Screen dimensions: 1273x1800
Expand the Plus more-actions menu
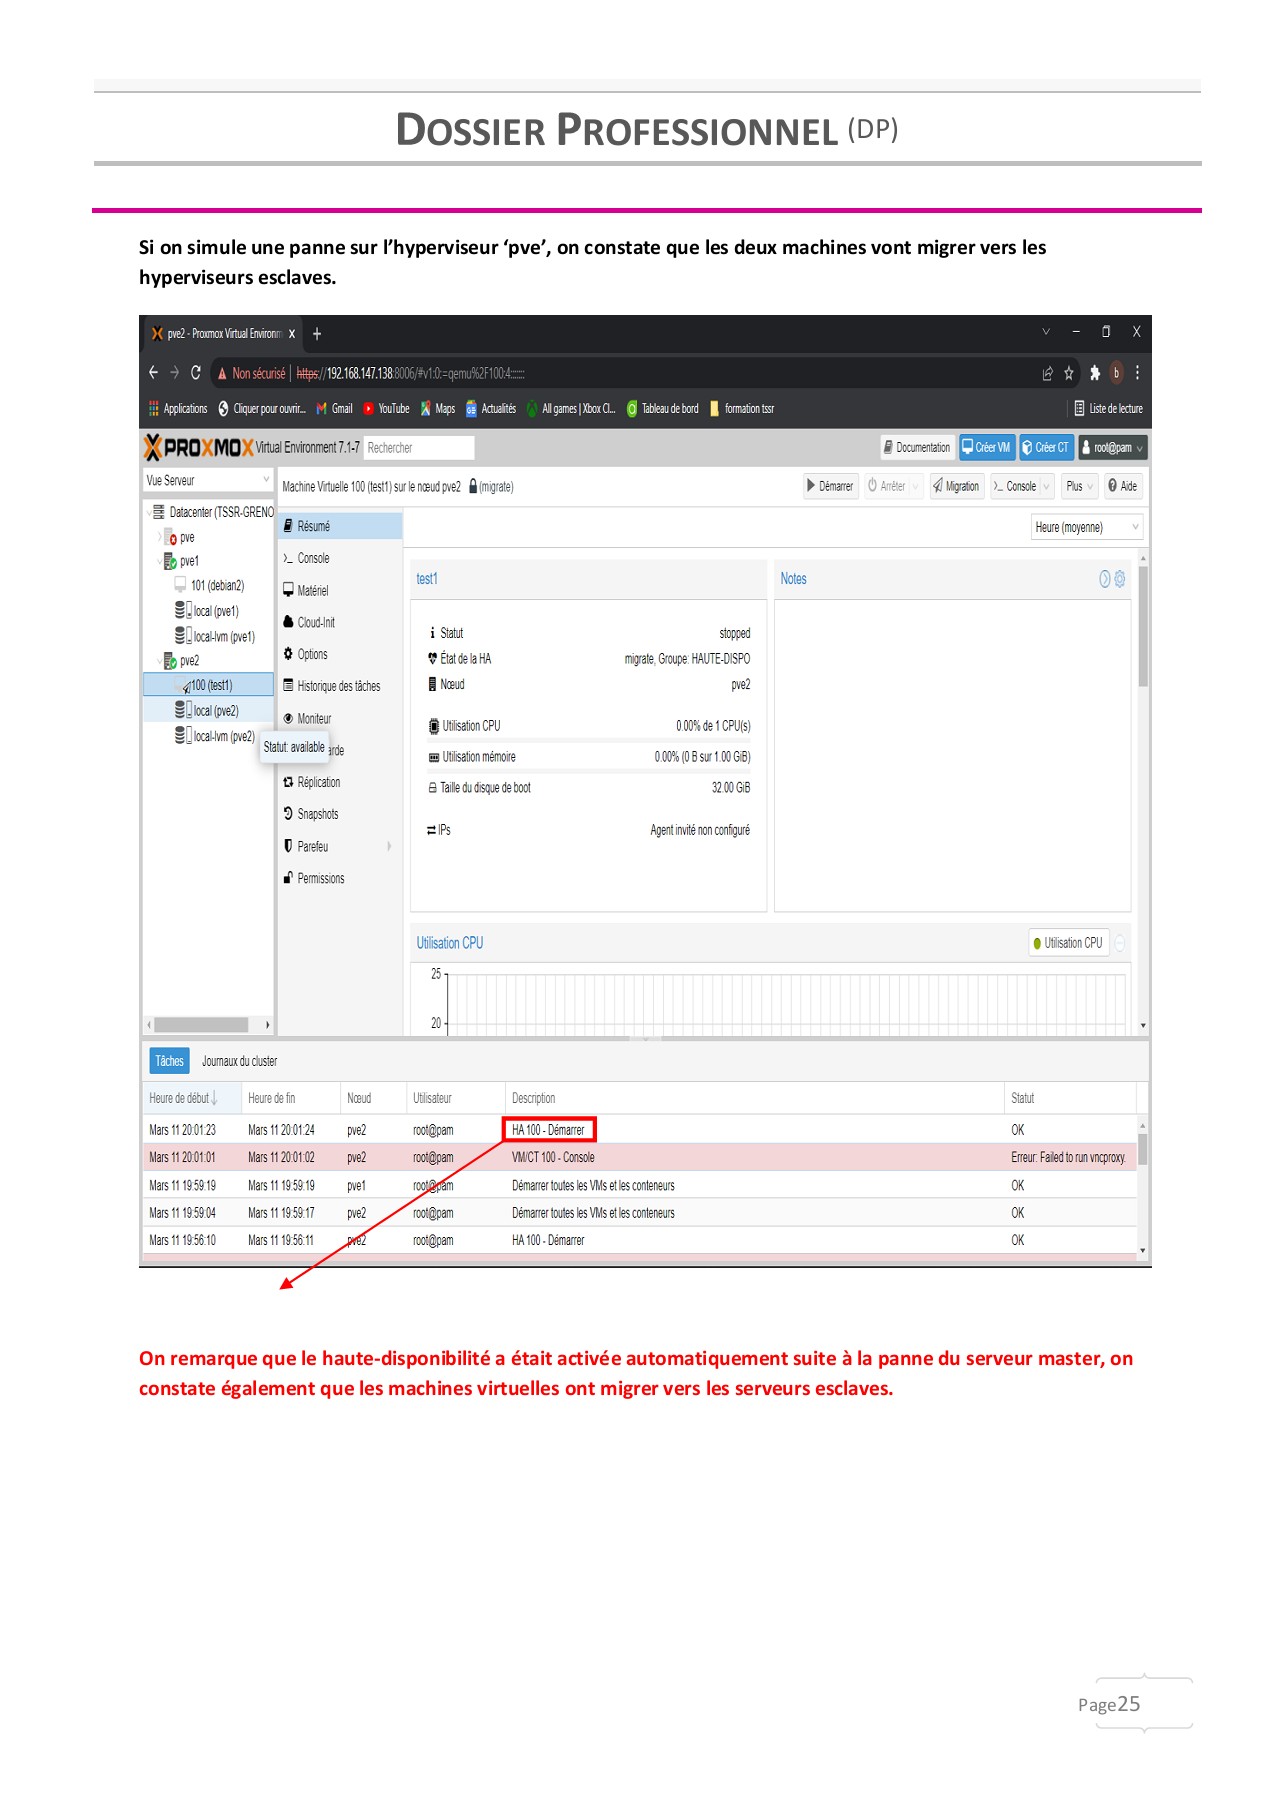coord(1079,486)
